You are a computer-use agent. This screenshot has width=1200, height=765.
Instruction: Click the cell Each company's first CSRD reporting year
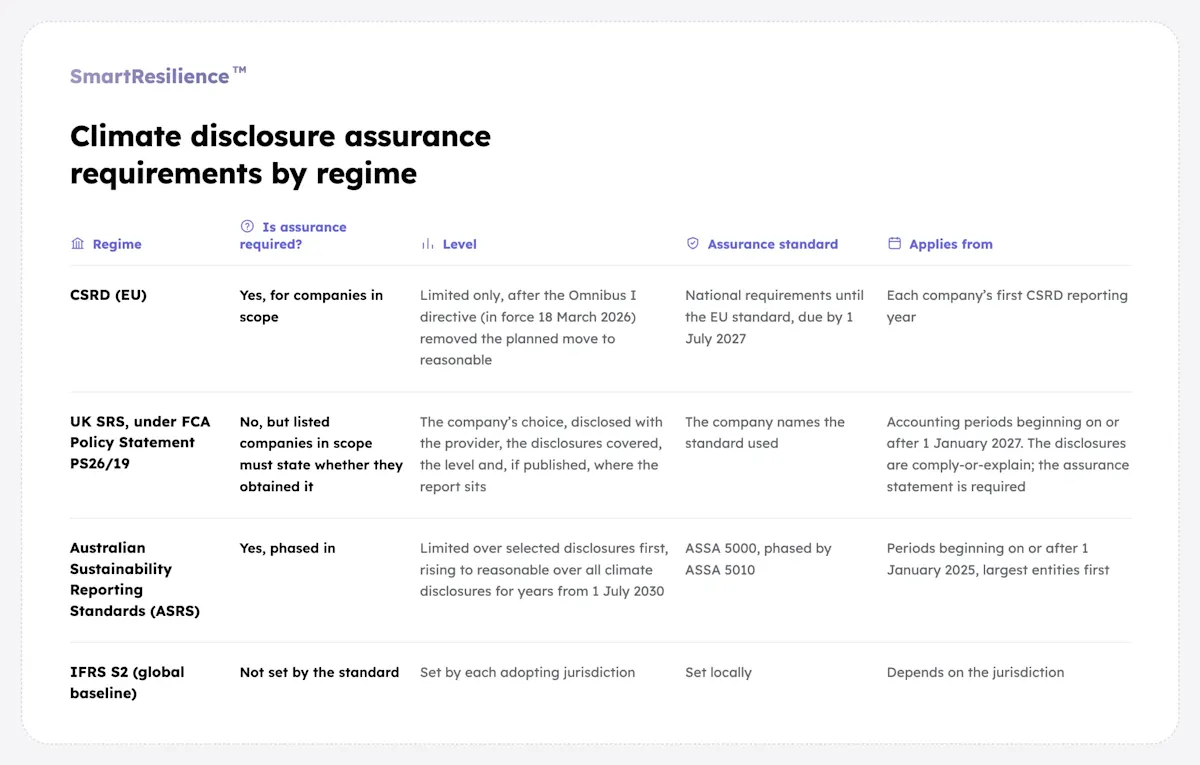pyautogui.click(x=1007, y=306)
